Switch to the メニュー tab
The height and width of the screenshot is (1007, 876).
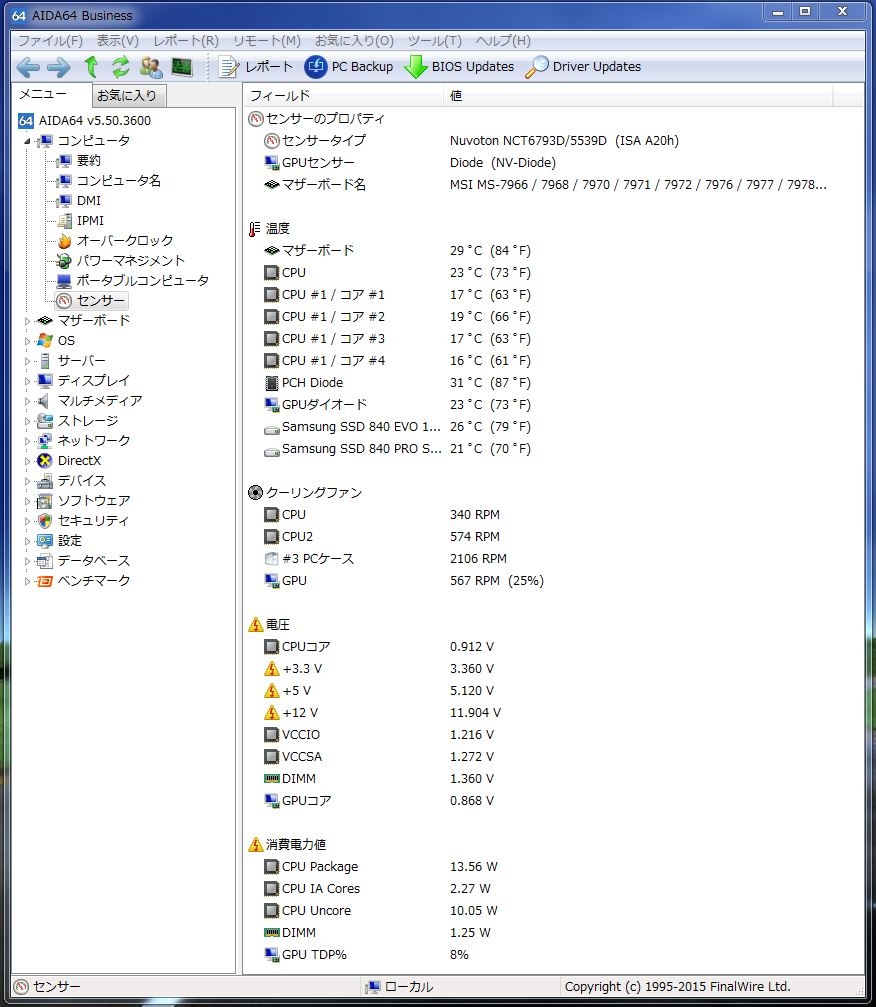pyautogui.click(x=51, y=94)
